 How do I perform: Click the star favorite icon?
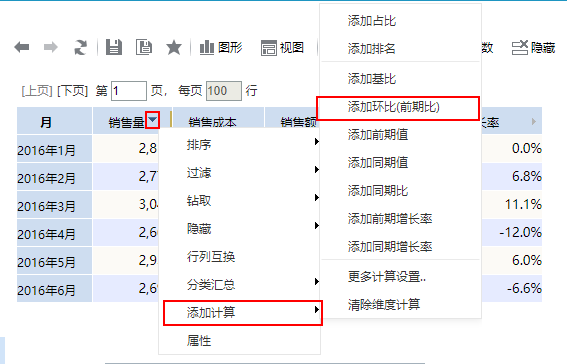coord(174,47)
